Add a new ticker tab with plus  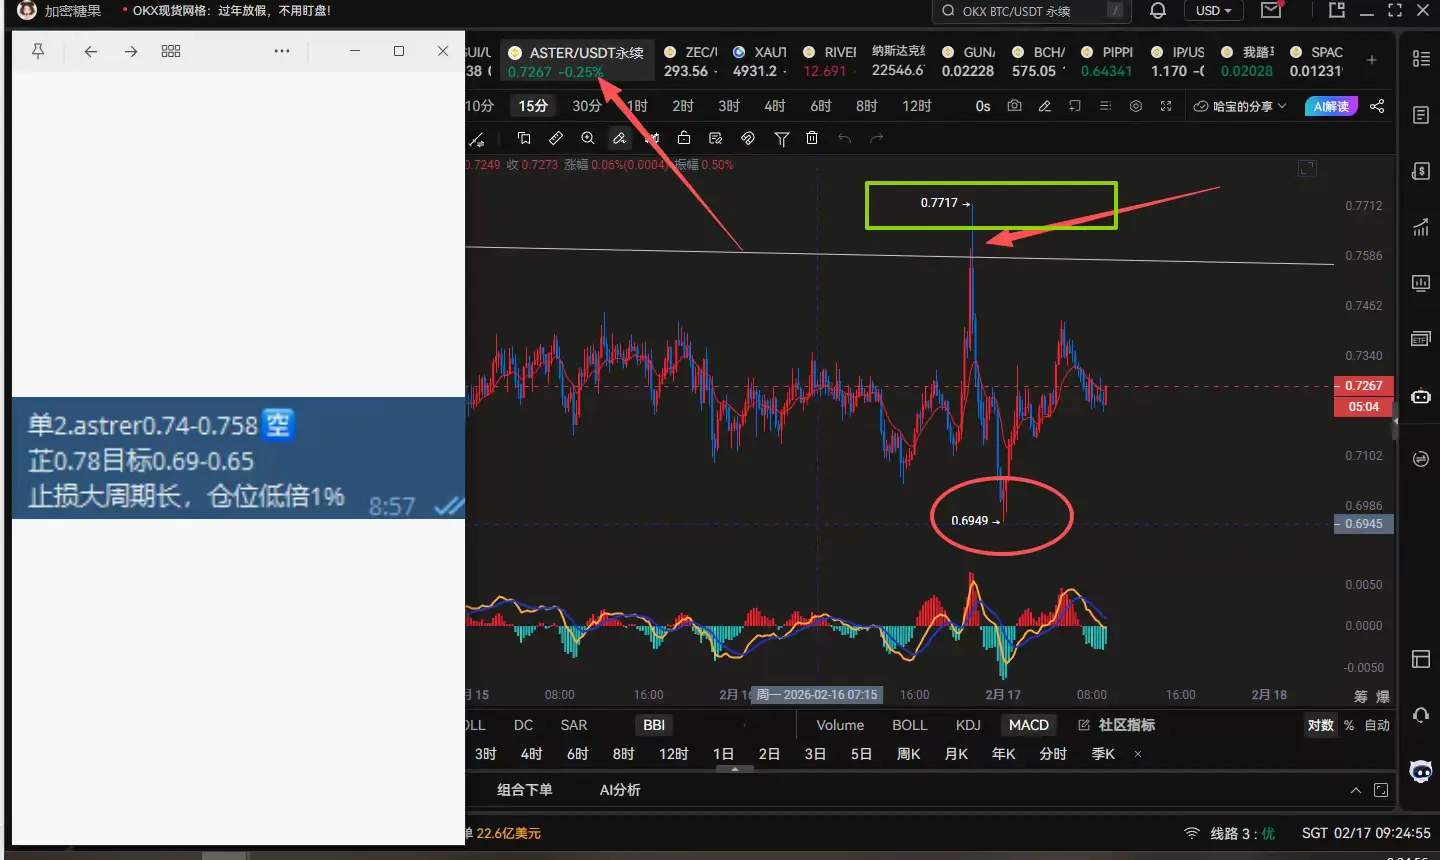pyautogui.click(x=1372, y=61)
